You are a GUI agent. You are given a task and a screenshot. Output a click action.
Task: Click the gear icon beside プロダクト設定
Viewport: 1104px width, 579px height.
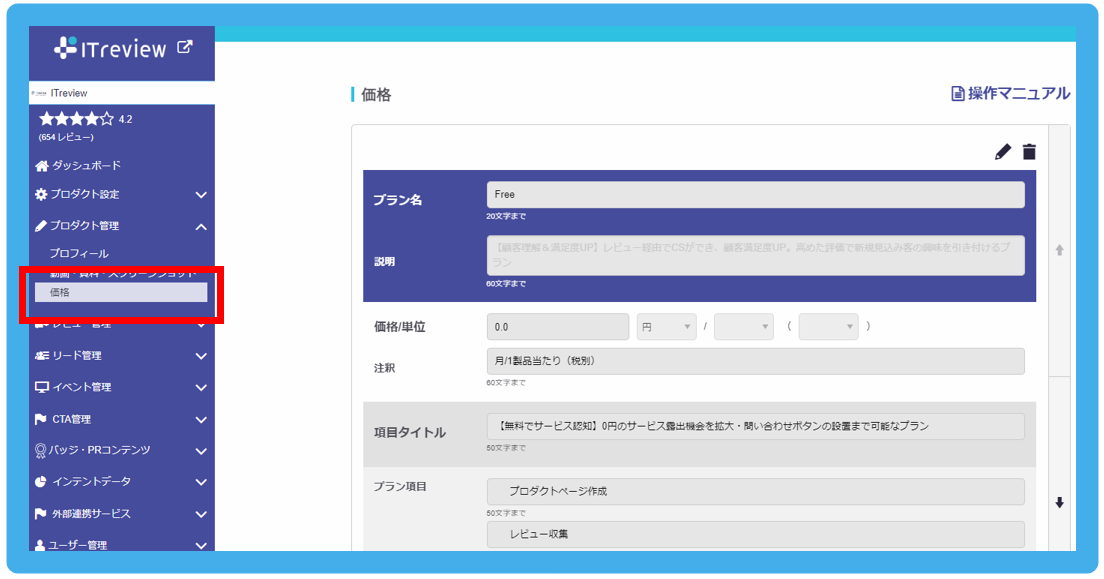click(42, 195)
